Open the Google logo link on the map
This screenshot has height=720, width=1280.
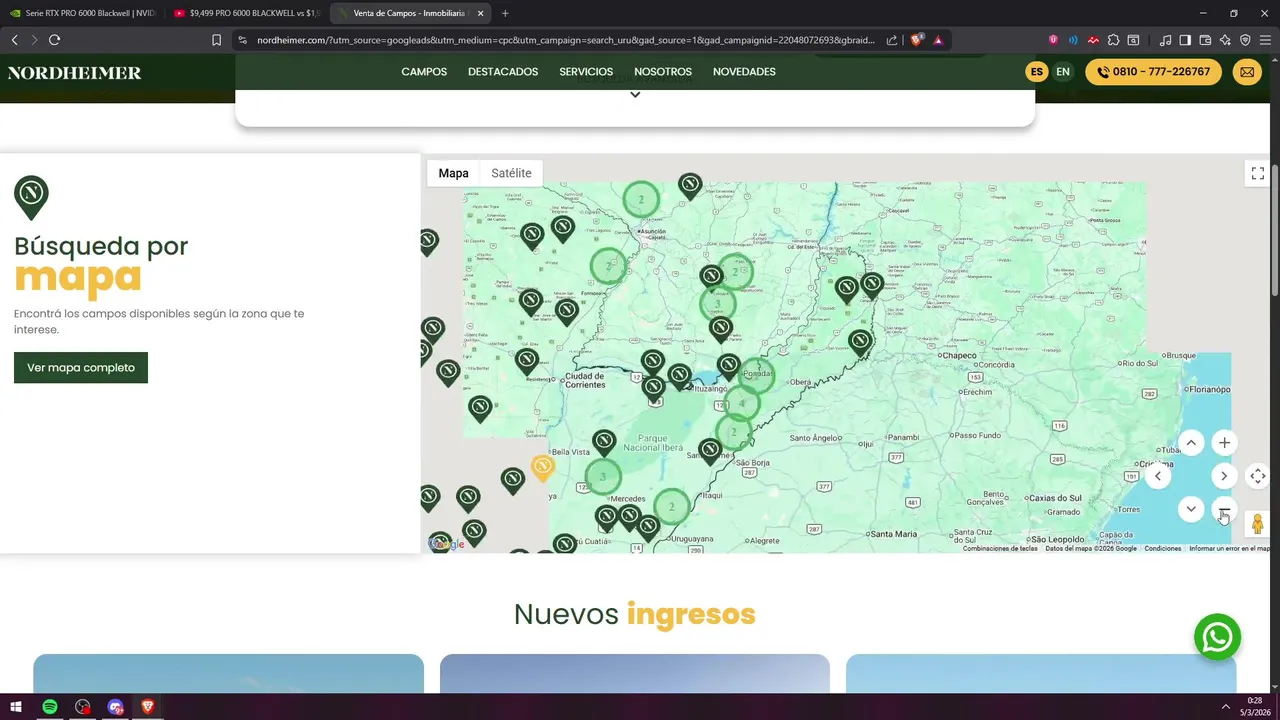point(447,544)
